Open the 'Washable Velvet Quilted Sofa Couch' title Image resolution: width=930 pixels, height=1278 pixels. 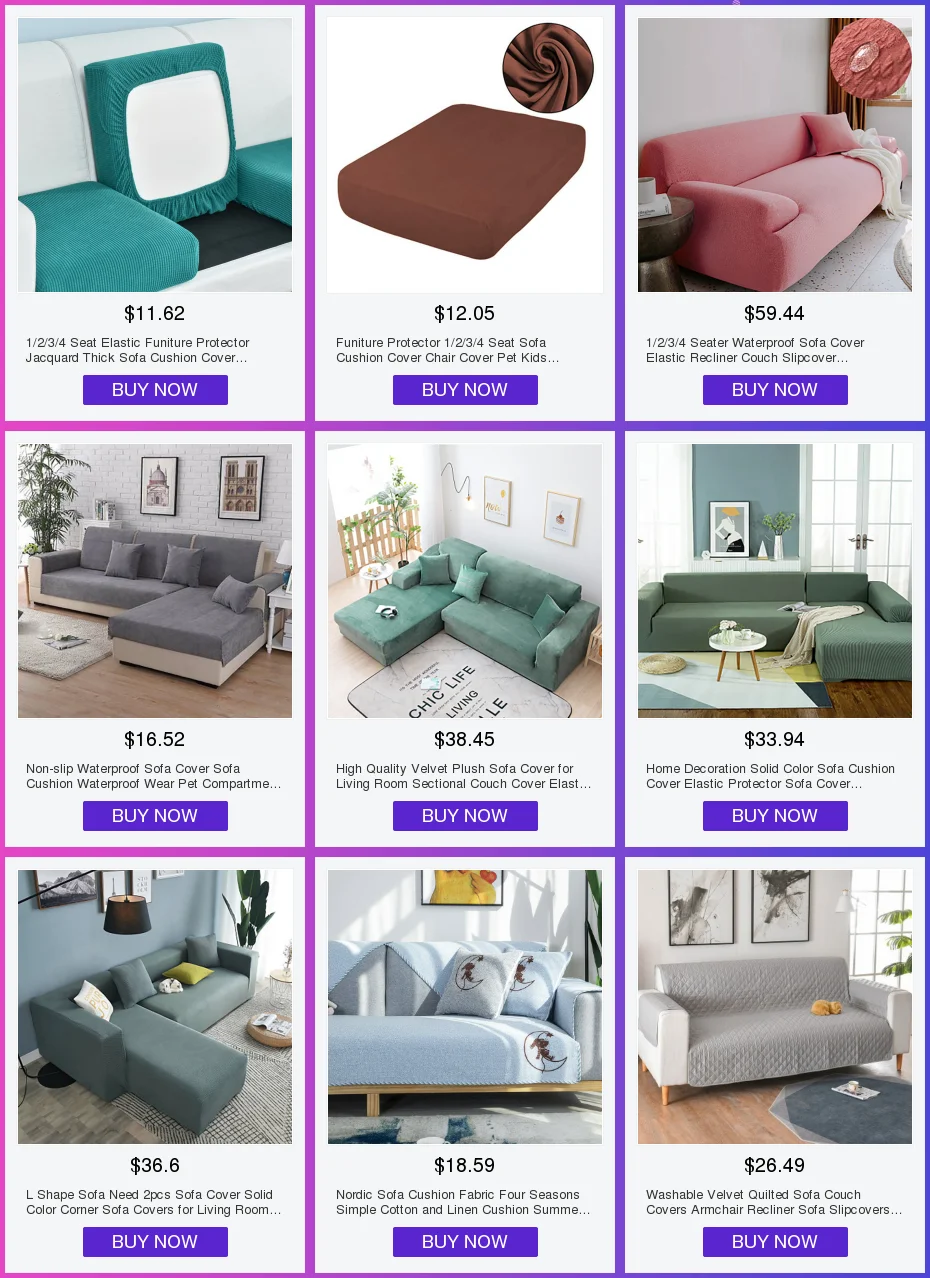point(774,1202)
